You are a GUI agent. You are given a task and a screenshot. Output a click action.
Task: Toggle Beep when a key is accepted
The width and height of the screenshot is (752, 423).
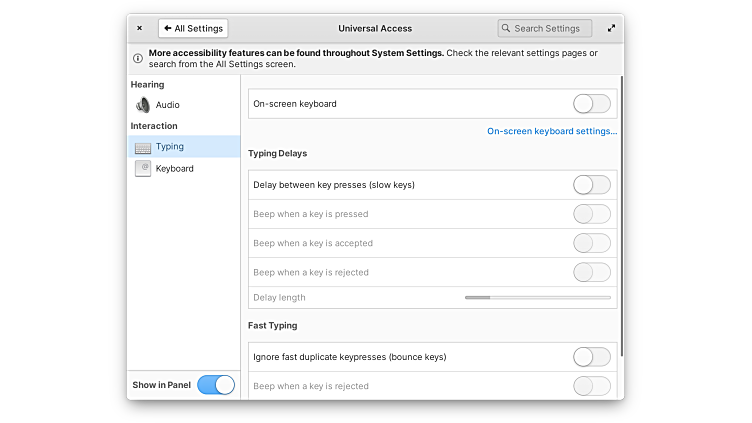click(x=591, y=243)
